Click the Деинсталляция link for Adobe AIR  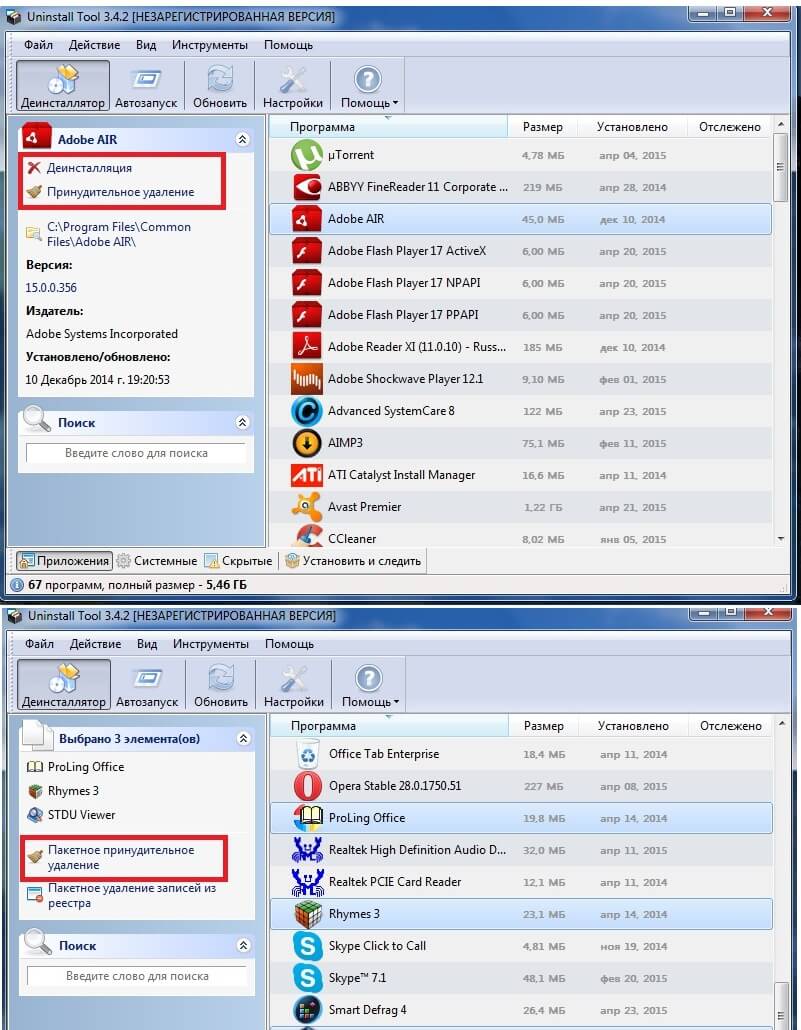88,168
